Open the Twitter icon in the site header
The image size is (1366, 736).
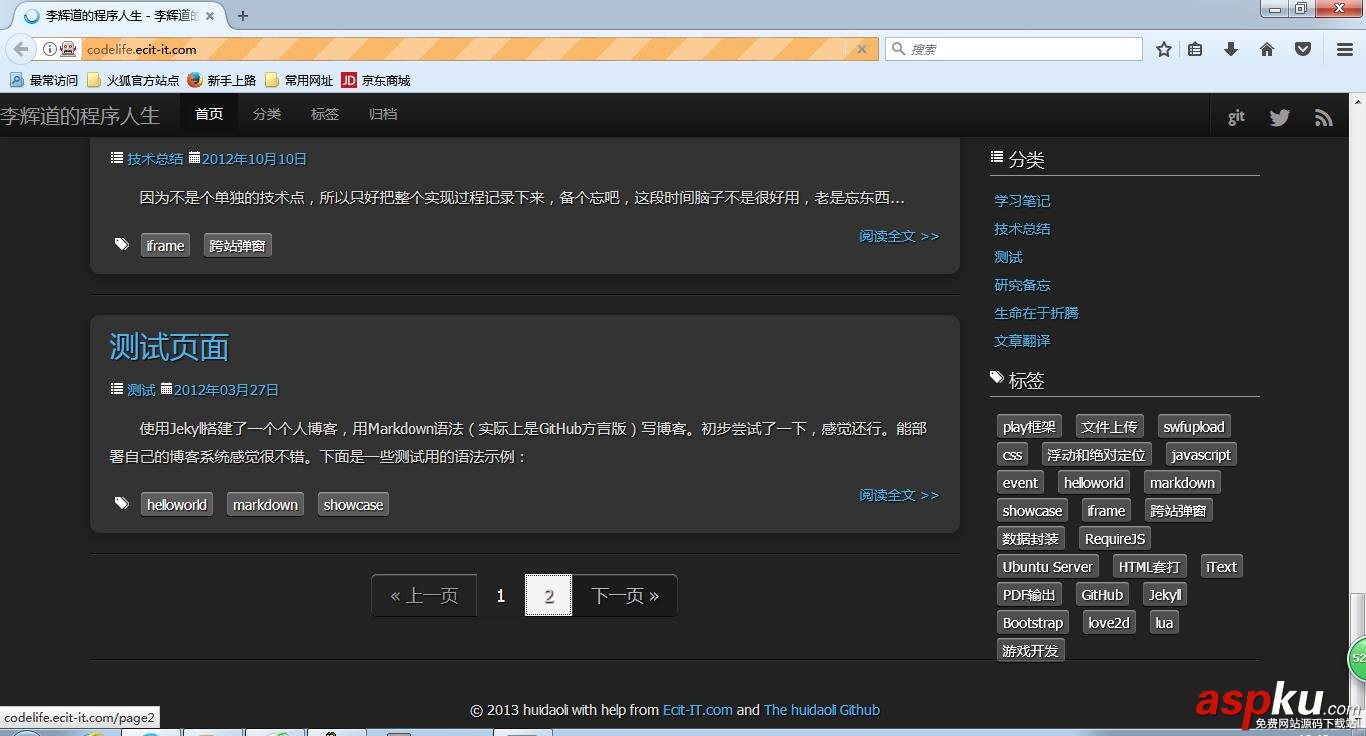coord(1280,116)
